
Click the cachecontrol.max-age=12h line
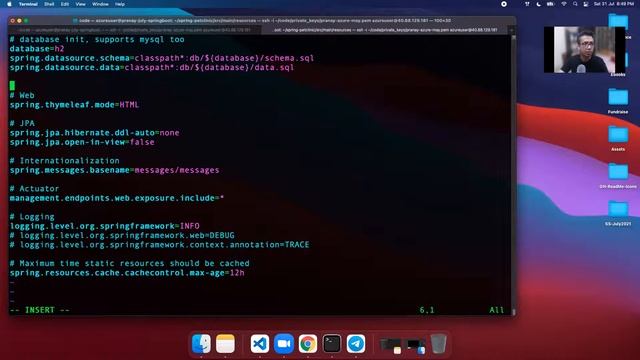[x=127, y=273]
